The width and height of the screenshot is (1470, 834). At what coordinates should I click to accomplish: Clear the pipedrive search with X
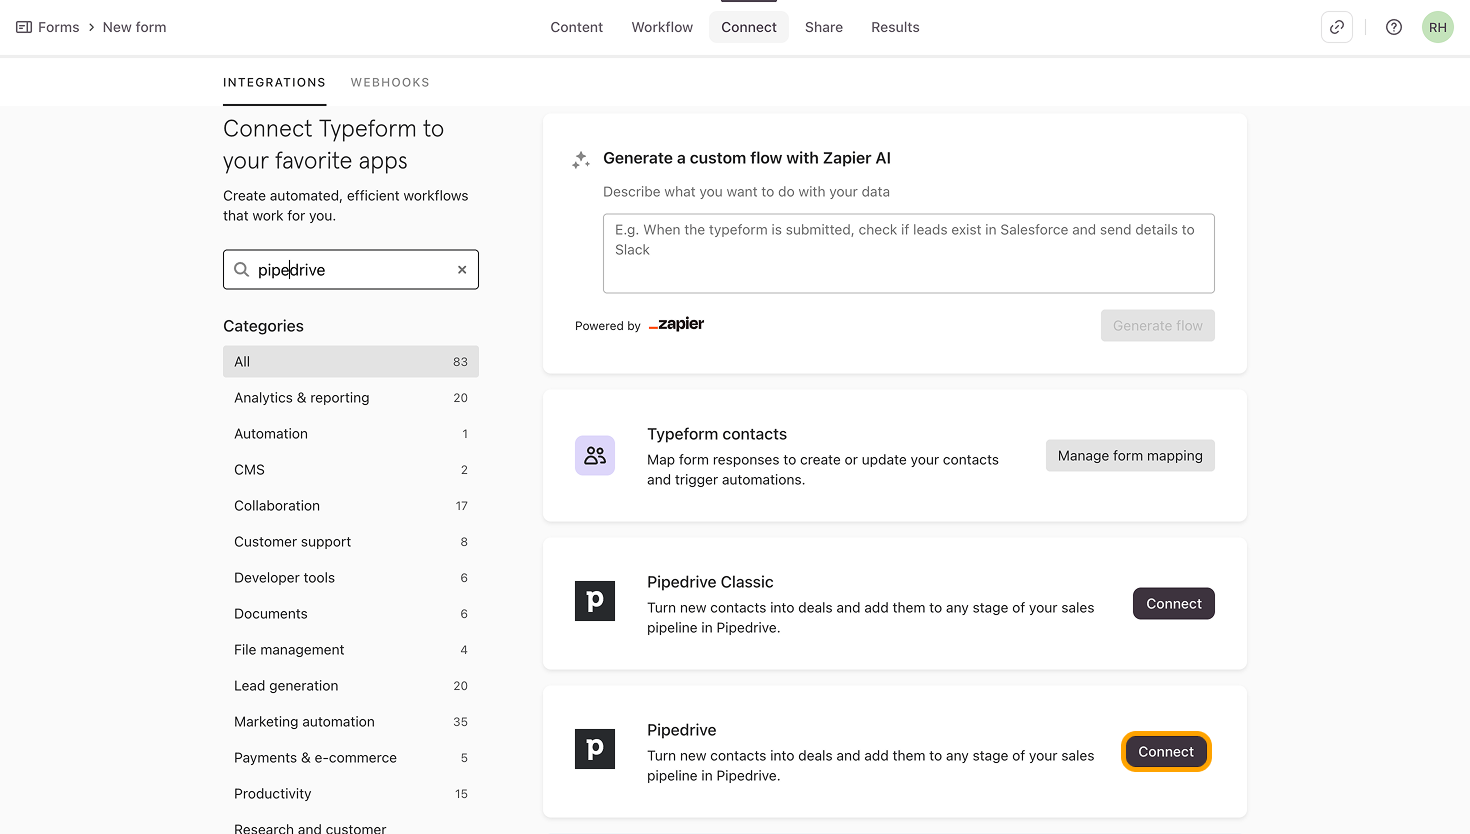coord(462,270)
